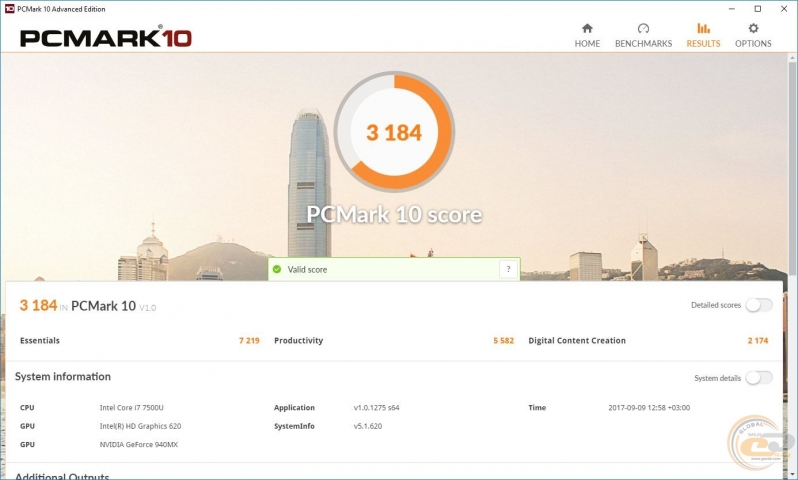This screenshot has width=798, height=480.
Task: Click the scrollbar up arrow
Action: [x=793, y=58]
